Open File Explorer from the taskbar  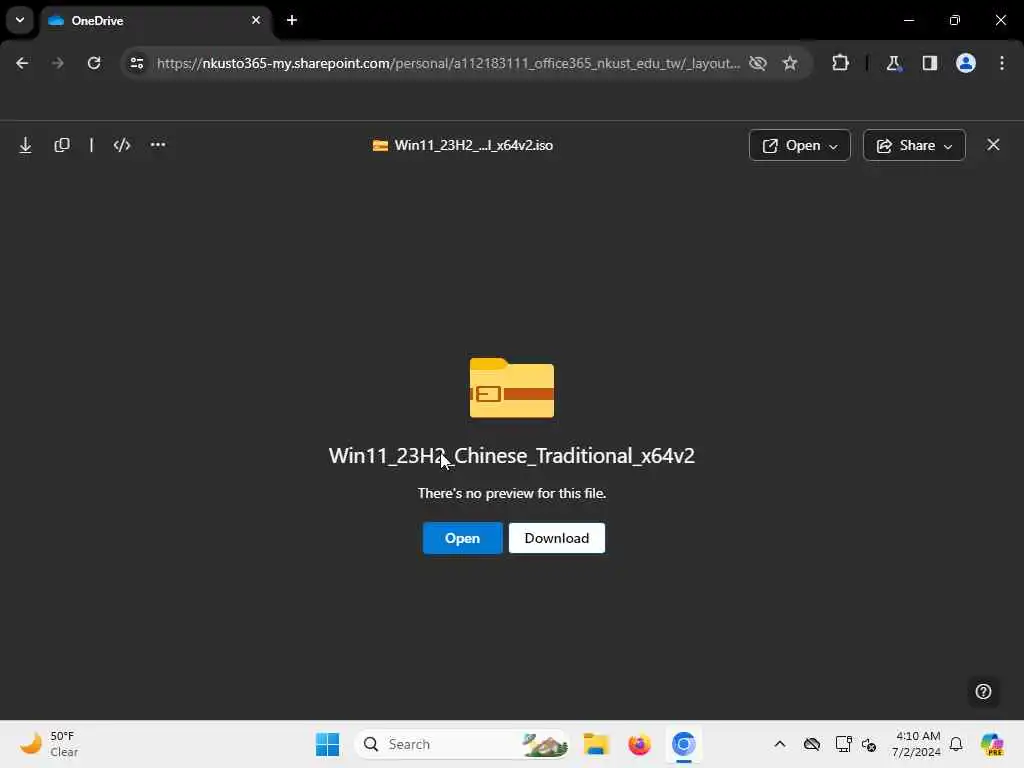(x=596, y=744)
